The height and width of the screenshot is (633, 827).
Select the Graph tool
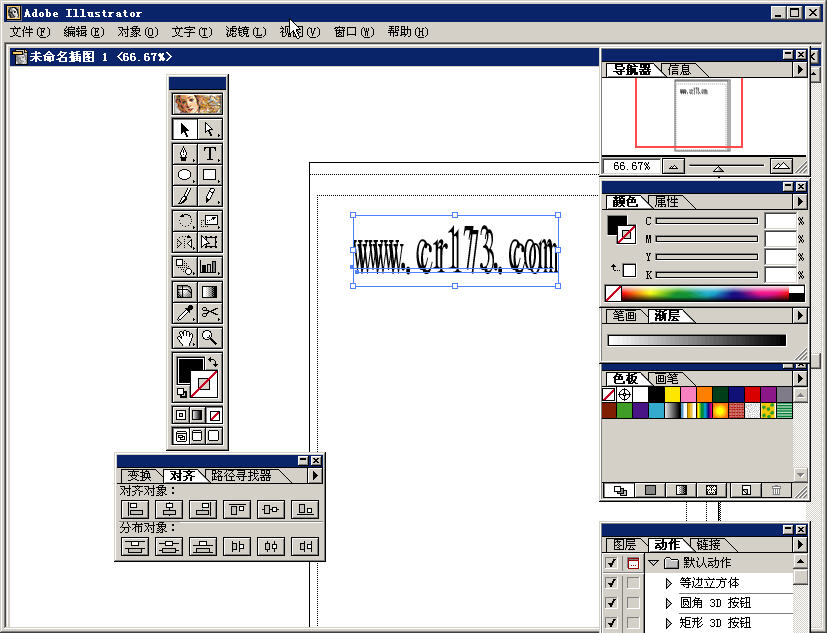click(211, 267)
